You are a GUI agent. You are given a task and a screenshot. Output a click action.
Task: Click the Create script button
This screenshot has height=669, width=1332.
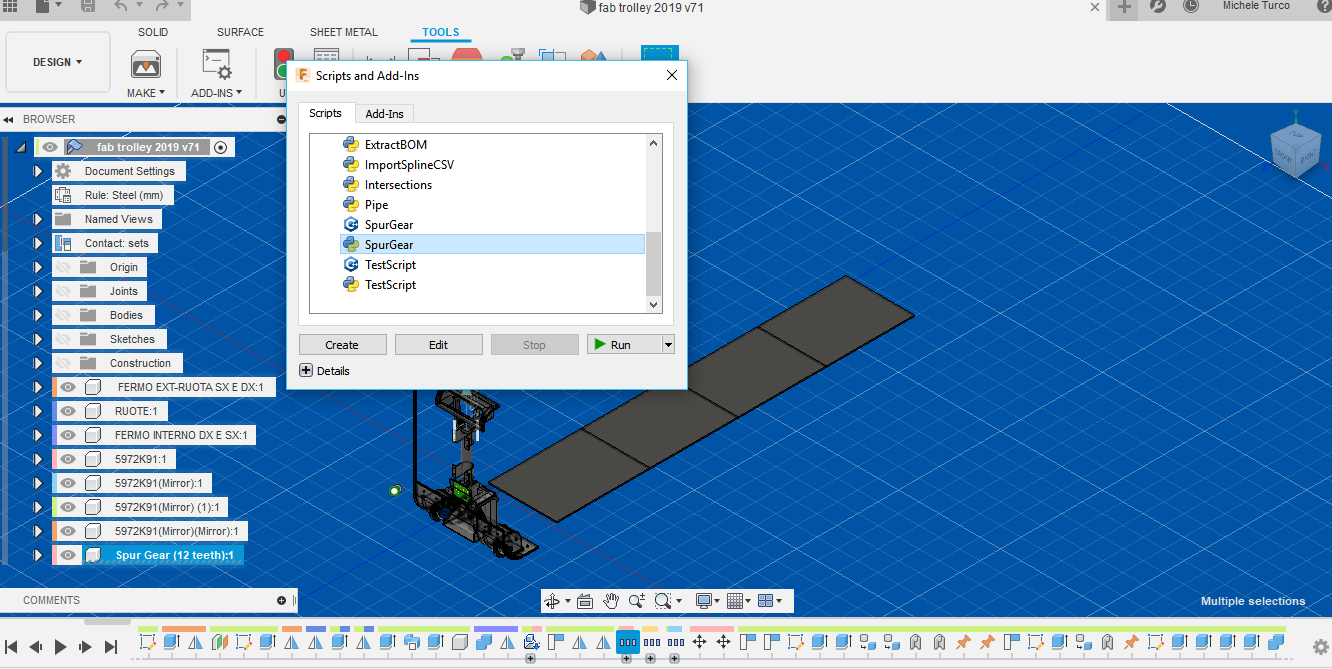pyautogui.click(x=342, y=345)
